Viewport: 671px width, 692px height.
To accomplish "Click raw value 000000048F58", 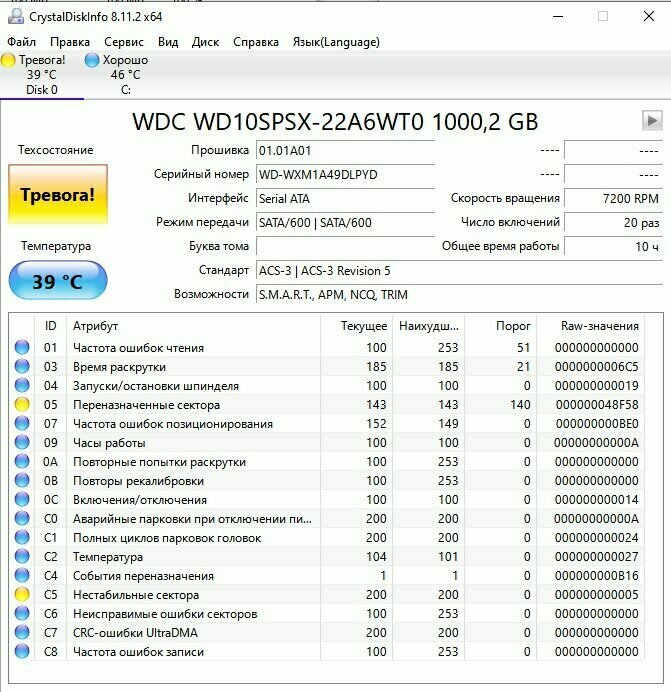I will (x=597, y=405).
